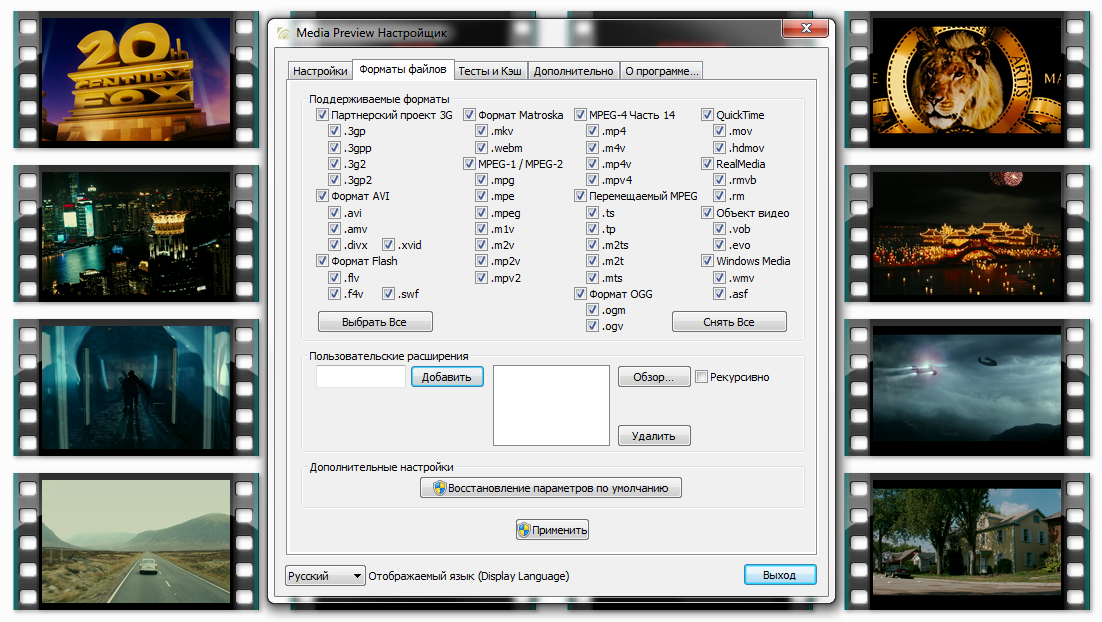Toggle the Формат Flash group checkbox
The height and width of the screenshot is (622, 1102).
point(322,261)
